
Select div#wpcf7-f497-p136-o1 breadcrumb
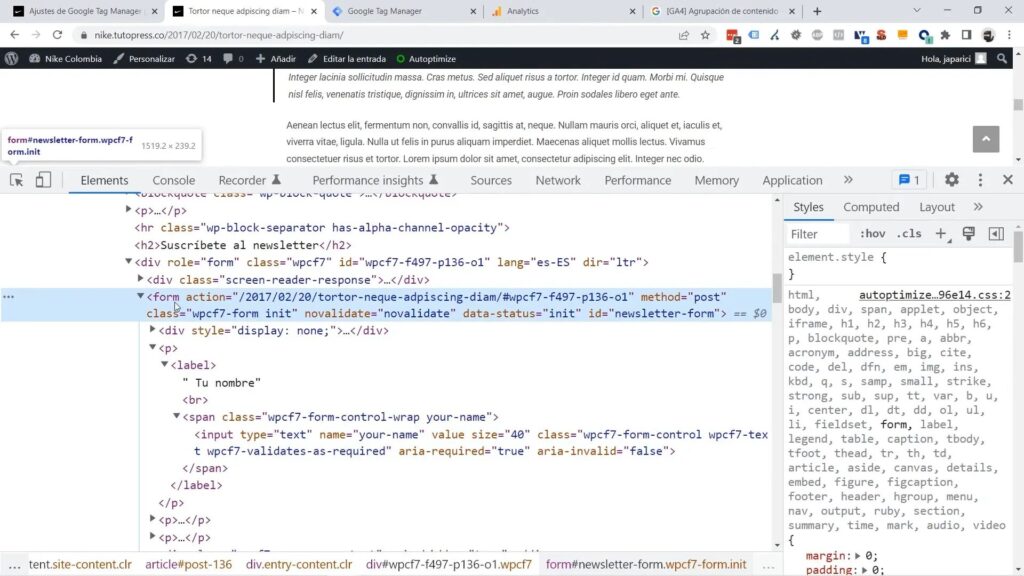[449, 564]
